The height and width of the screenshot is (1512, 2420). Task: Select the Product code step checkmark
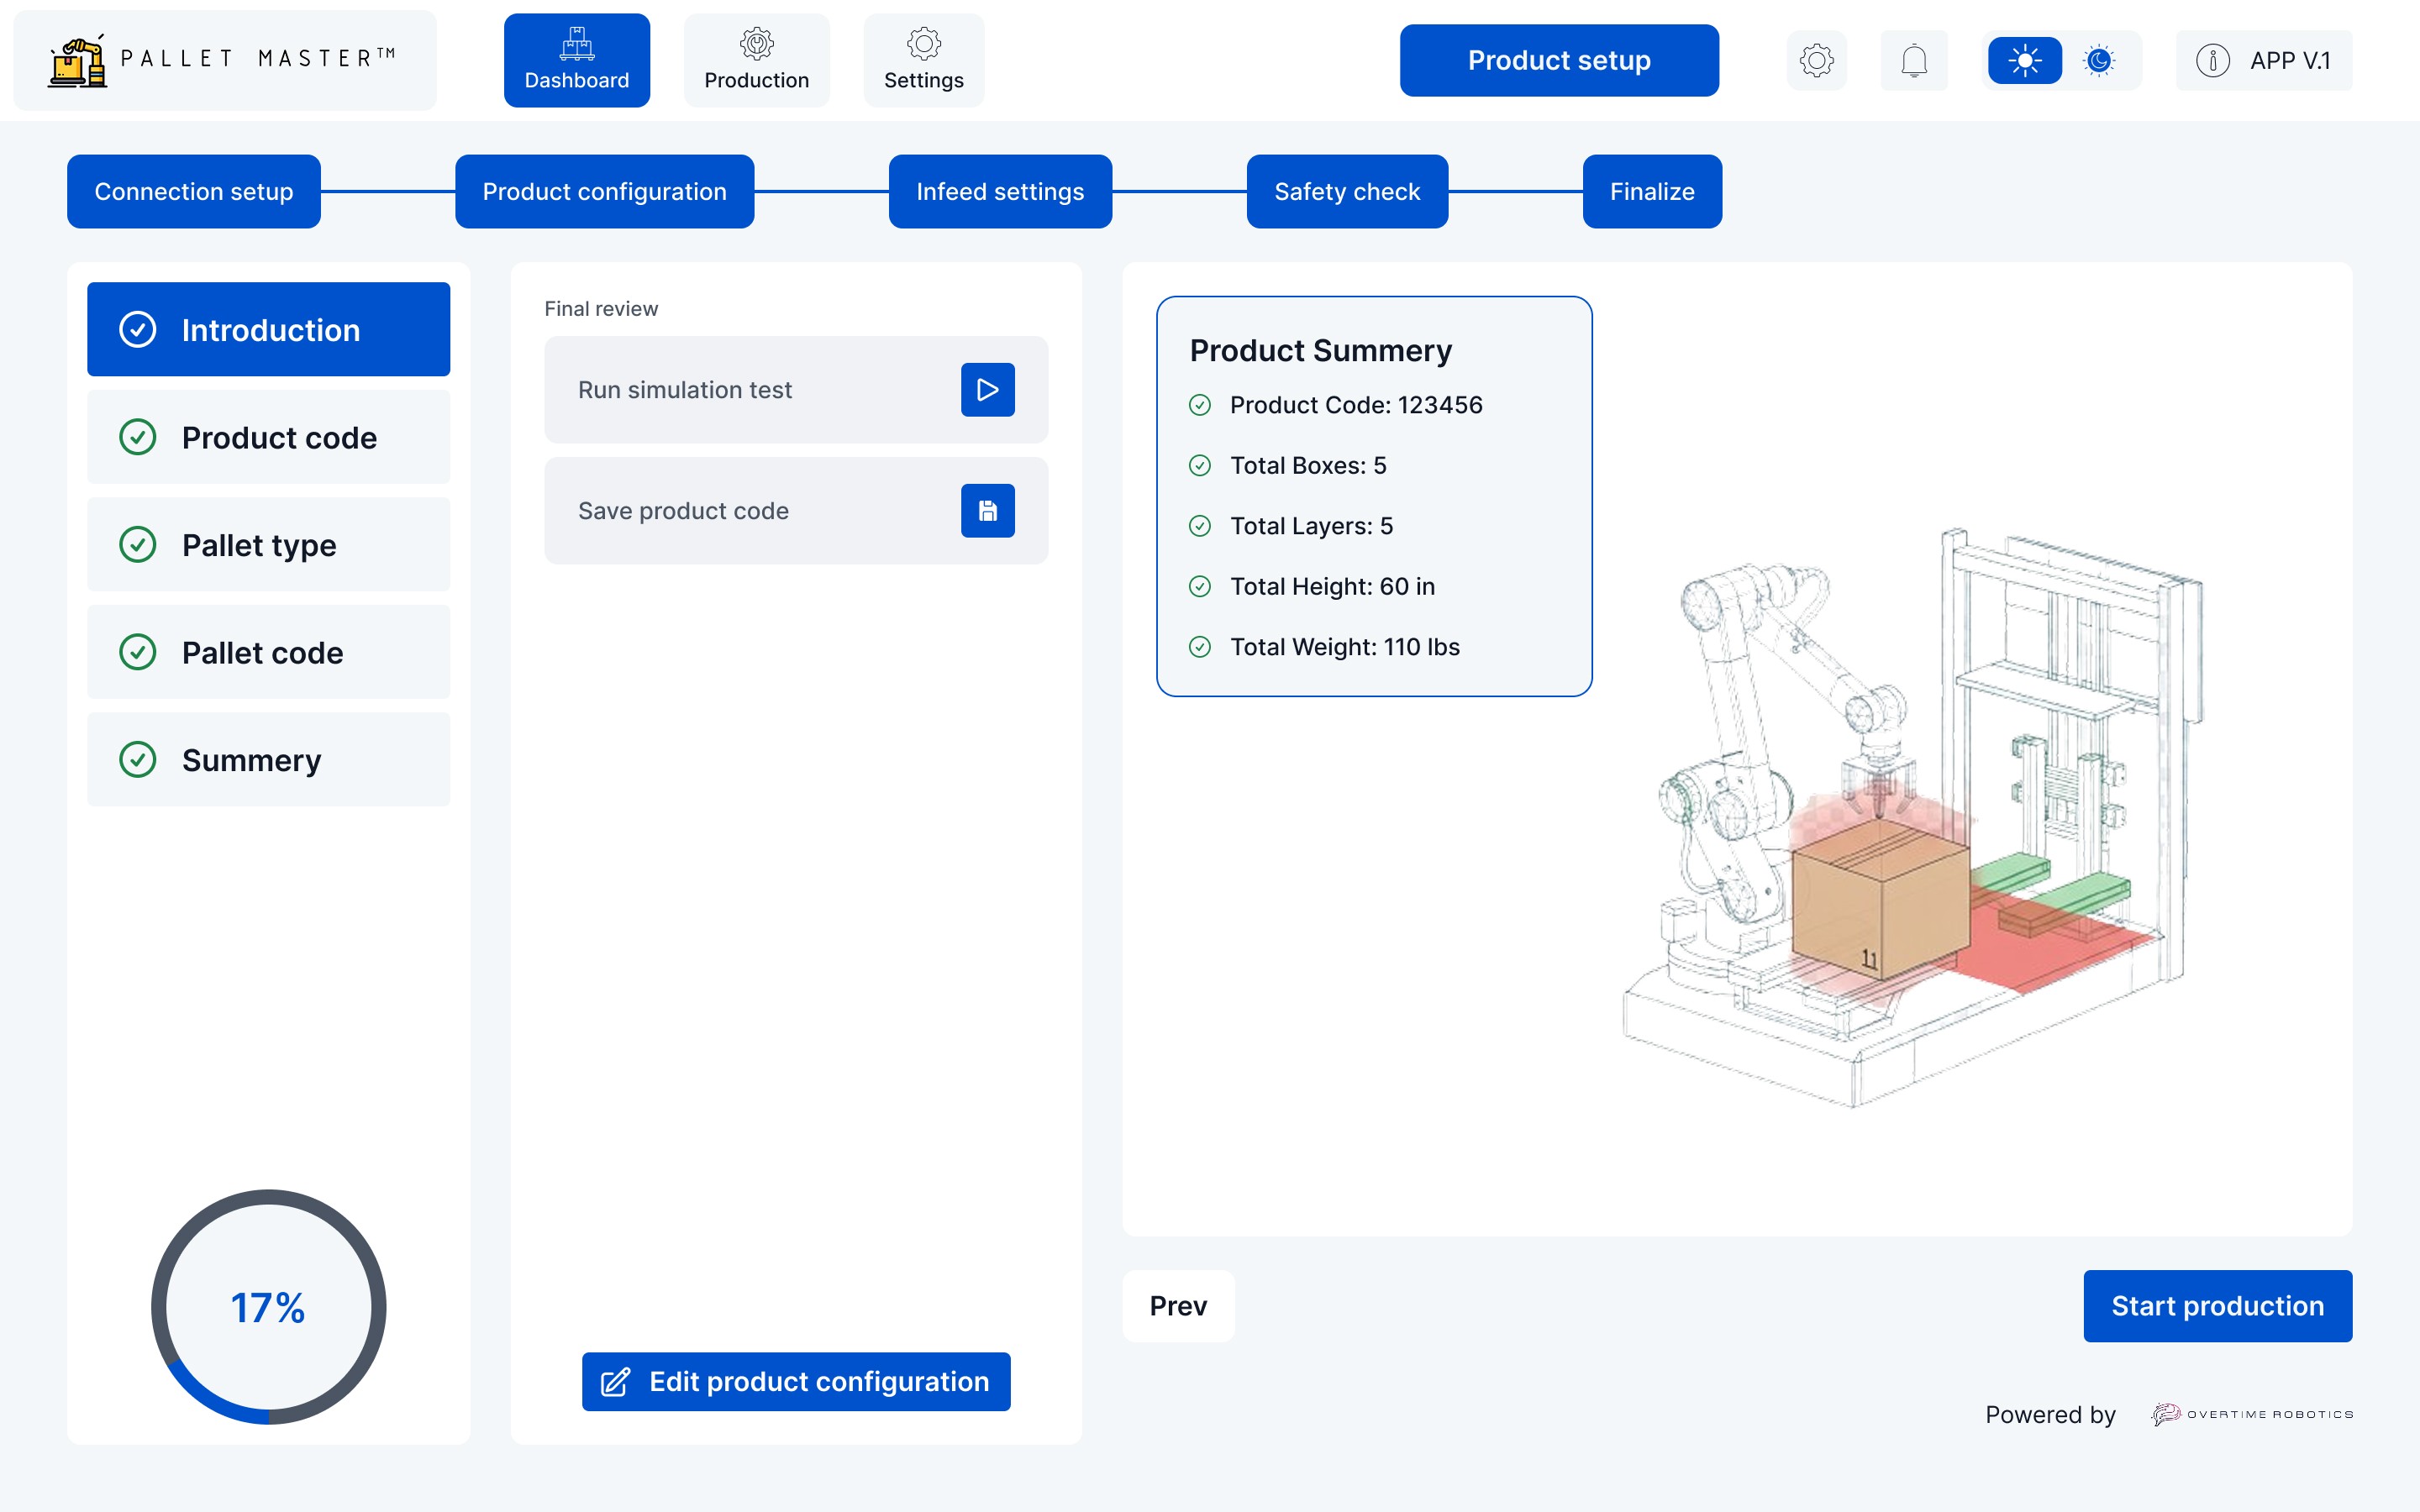point(138,437)
